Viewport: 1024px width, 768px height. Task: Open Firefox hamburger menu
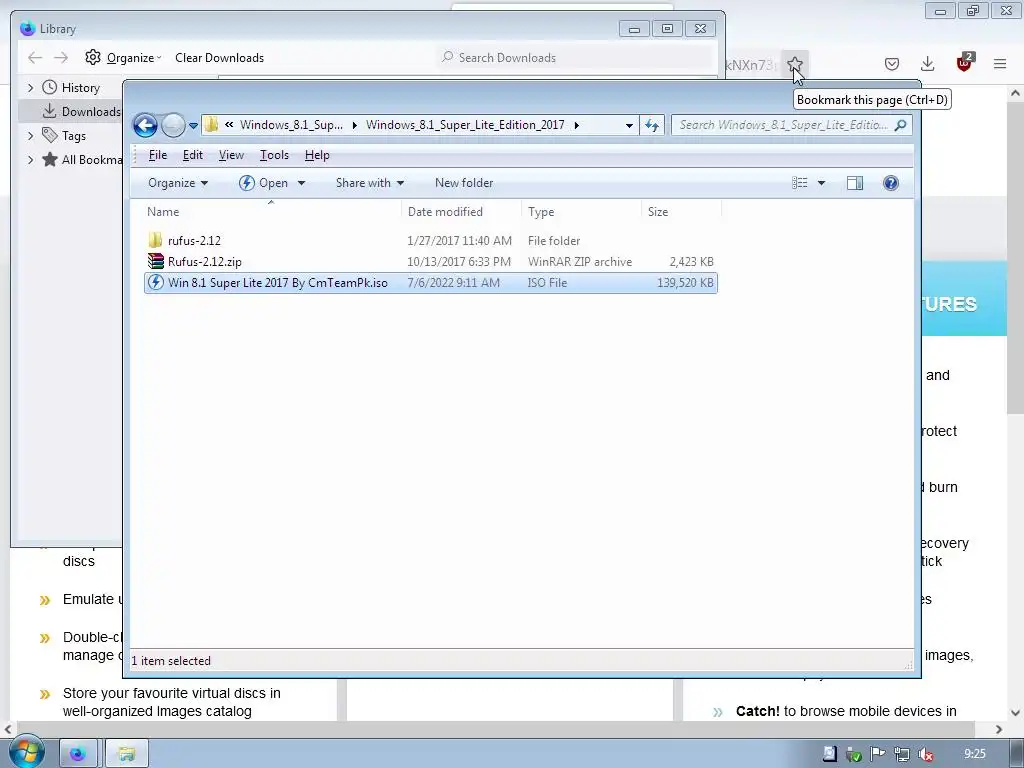[1000, 64]
